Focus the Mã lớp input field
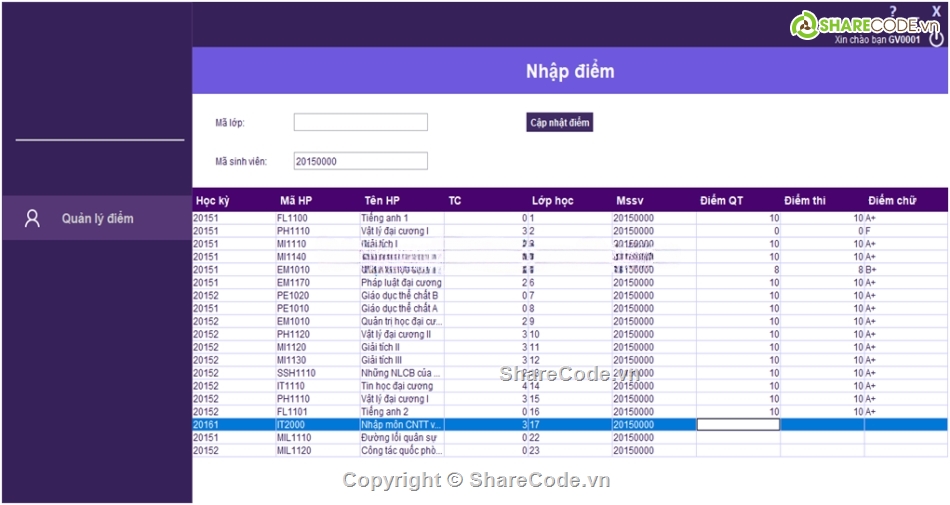This screenshot has width=950, height=505. tap(360, 122)
